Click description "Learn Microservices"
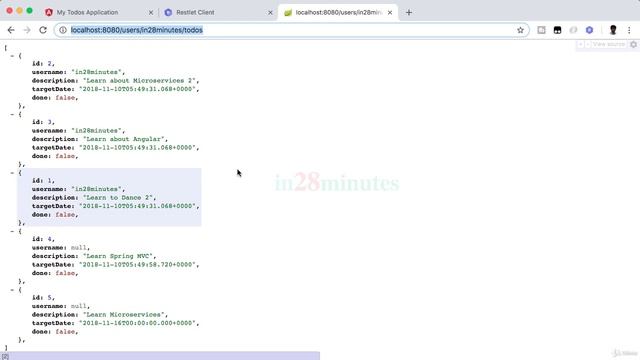Viewport: 640px width, 360px height. coord(124,315)
